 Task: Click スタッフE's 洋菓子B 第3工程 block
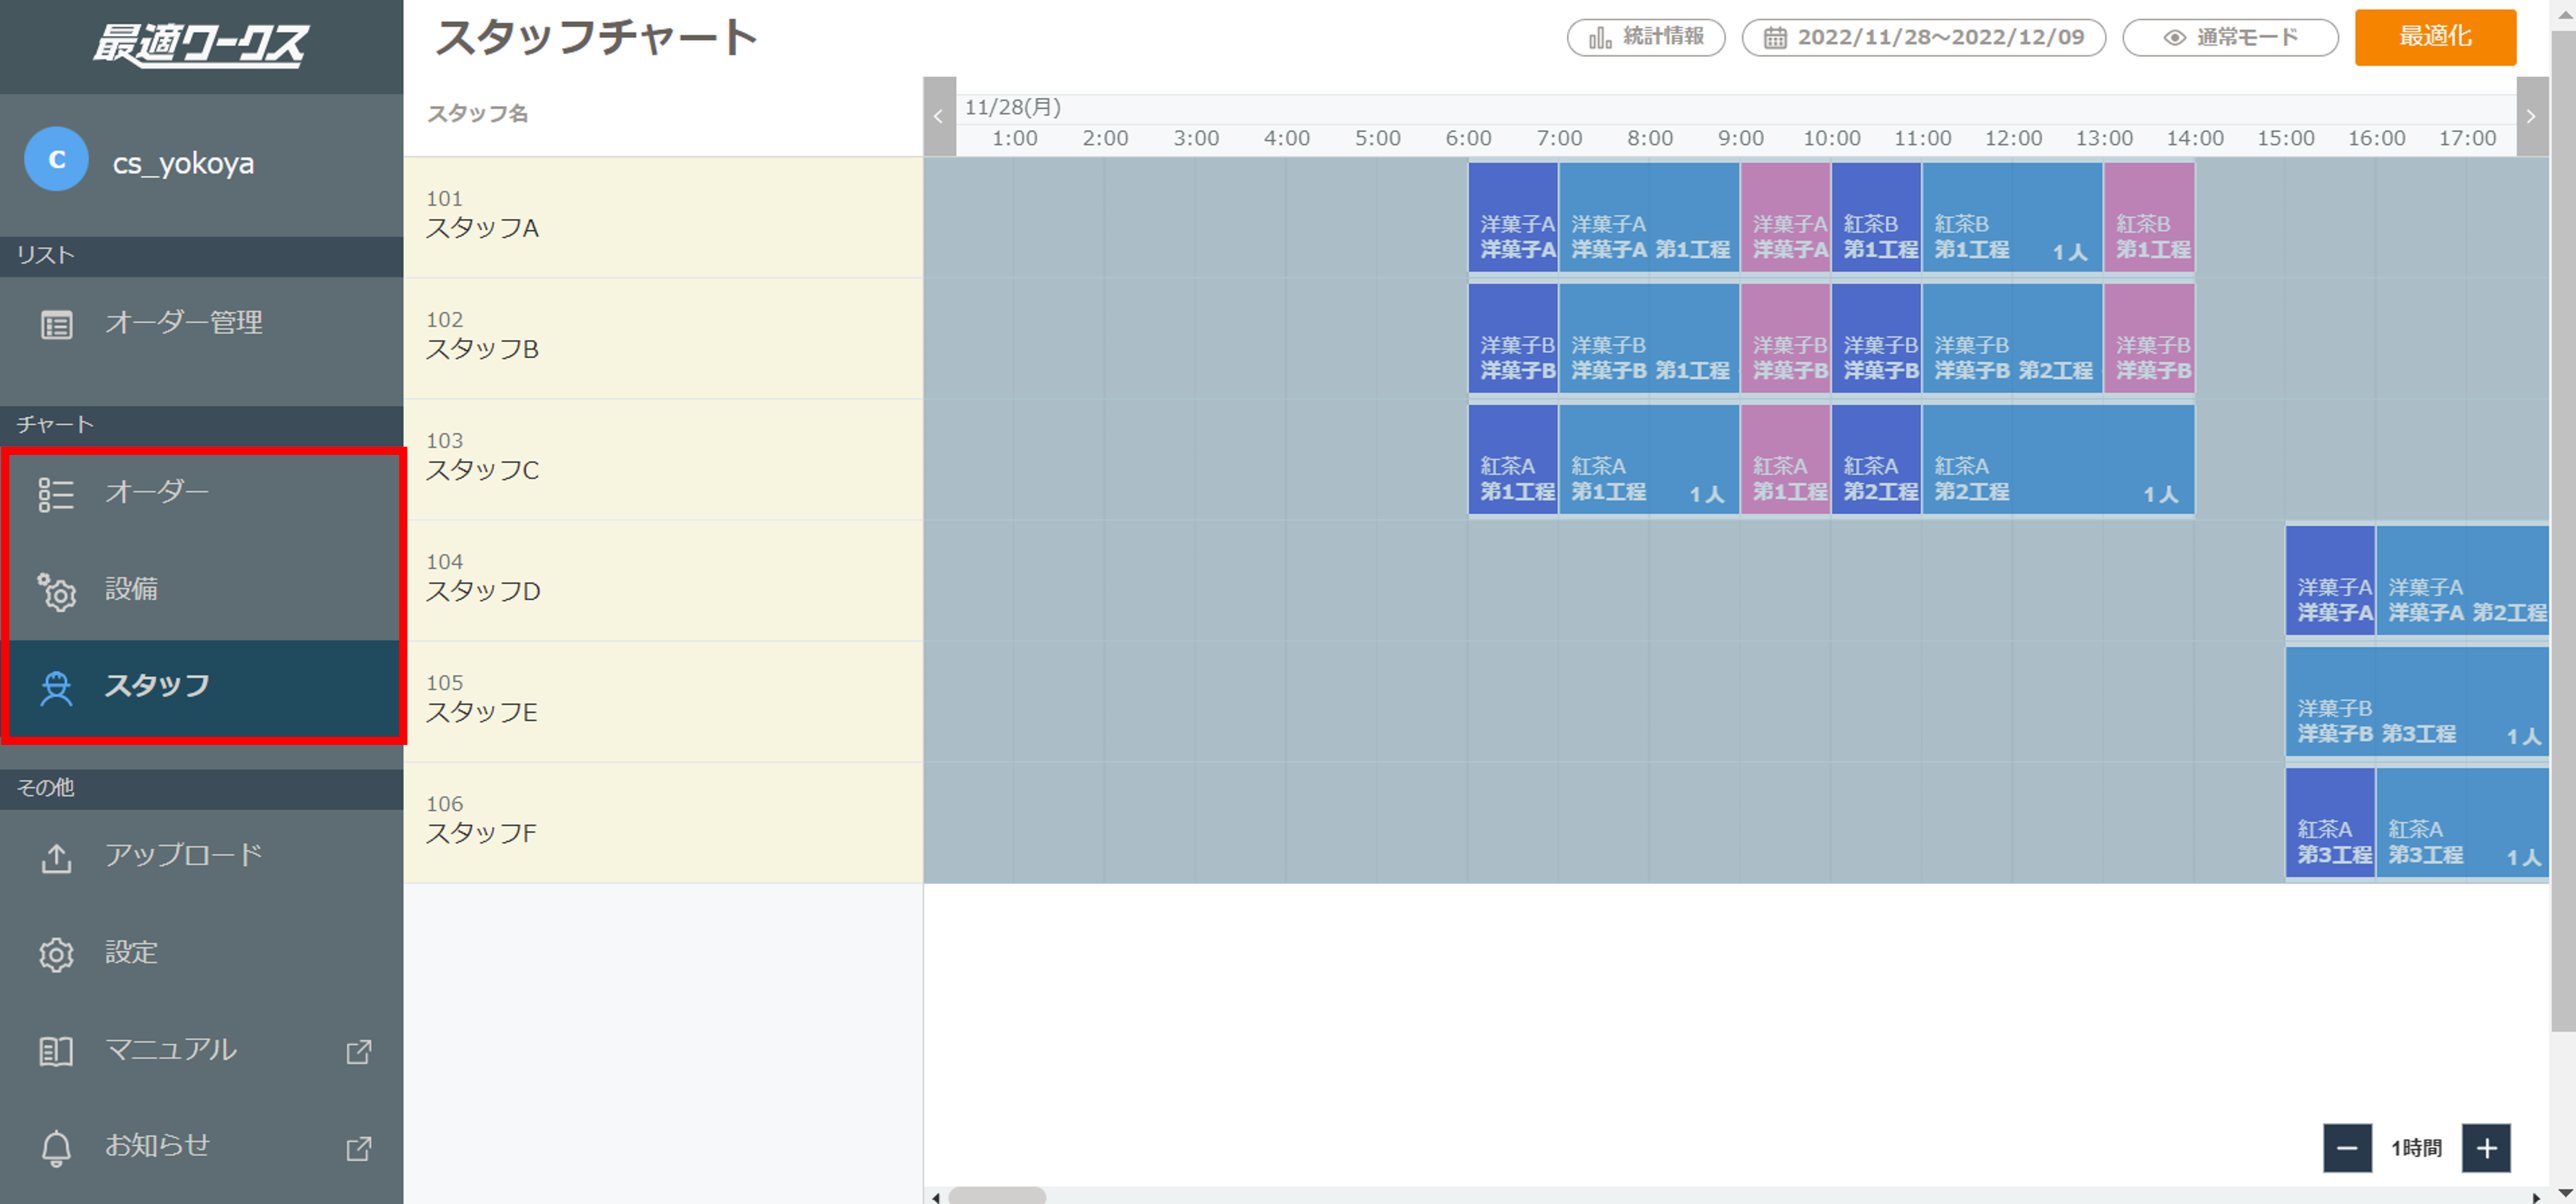2417,701
